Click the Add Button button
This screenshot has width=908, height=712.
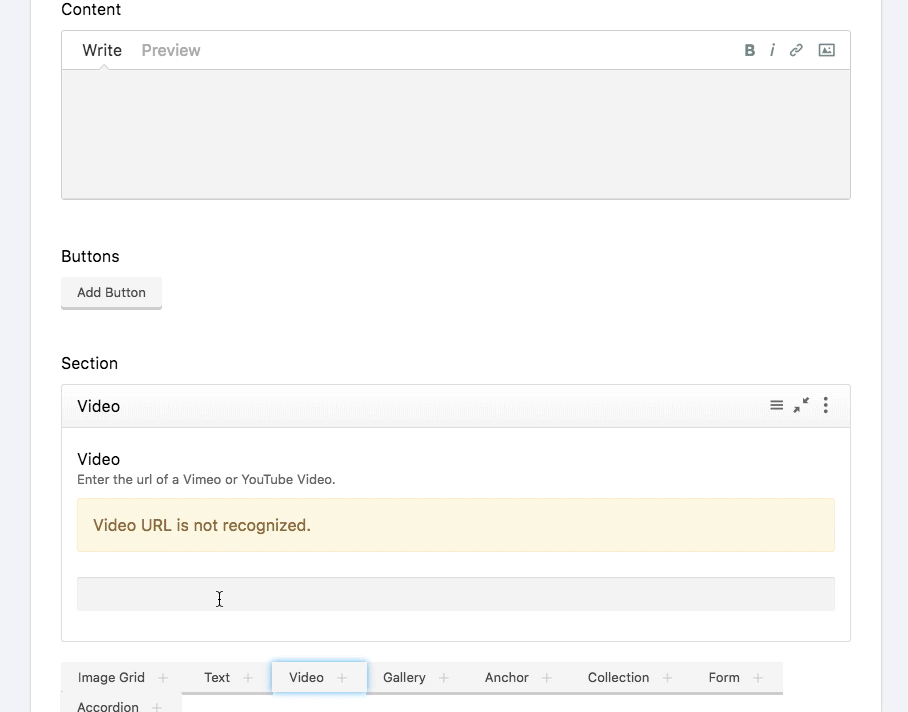111,292
